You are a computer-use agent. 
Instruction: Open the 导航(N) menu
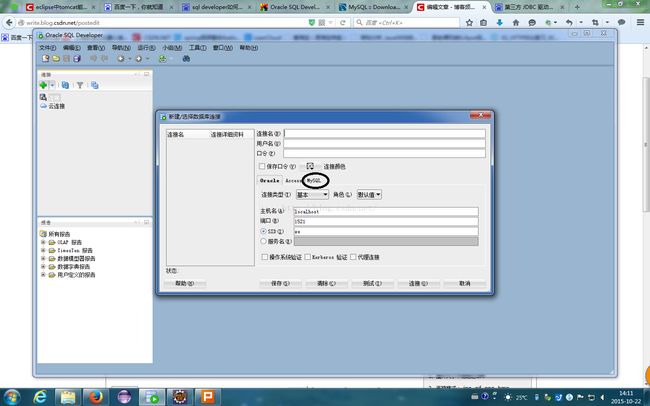tap(121, 48)
